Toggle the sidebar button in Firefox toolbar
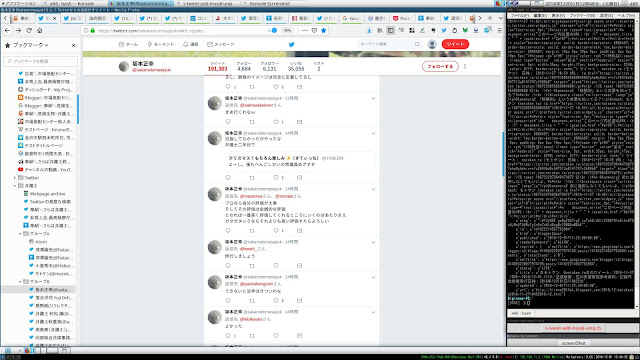 pyautogui.click(x=391, y=31)
